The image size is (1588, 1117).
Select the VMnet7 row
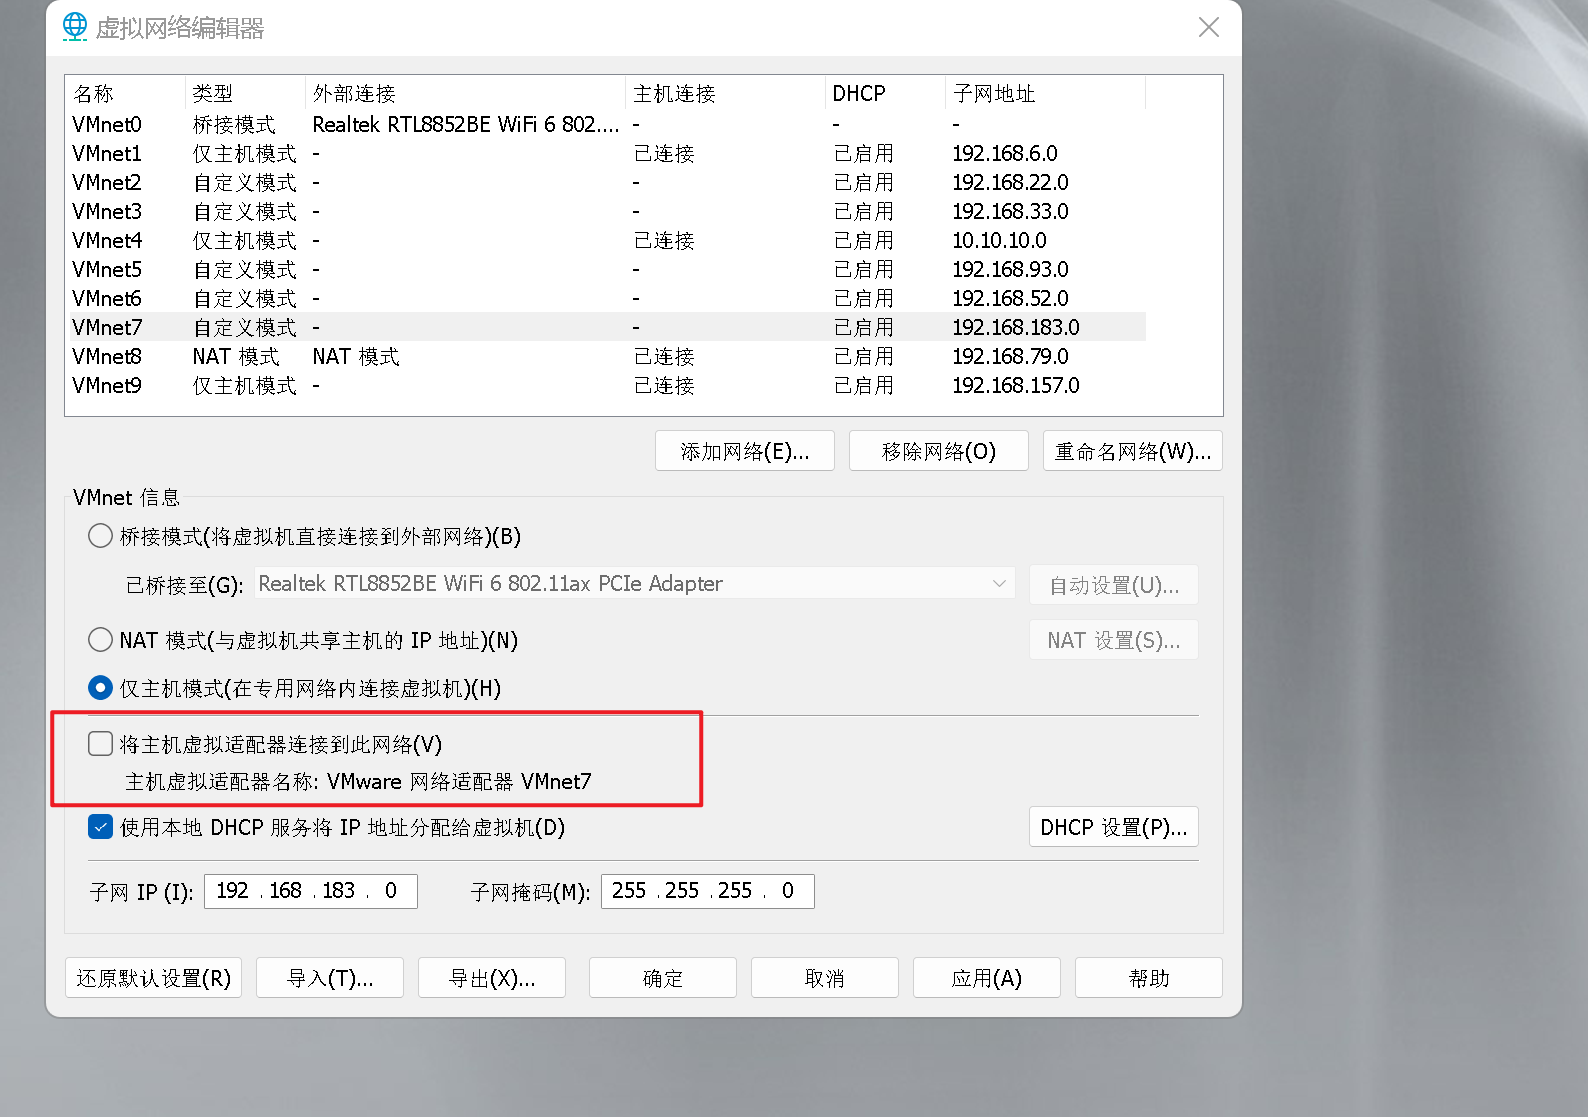click(x=606, y=327)
